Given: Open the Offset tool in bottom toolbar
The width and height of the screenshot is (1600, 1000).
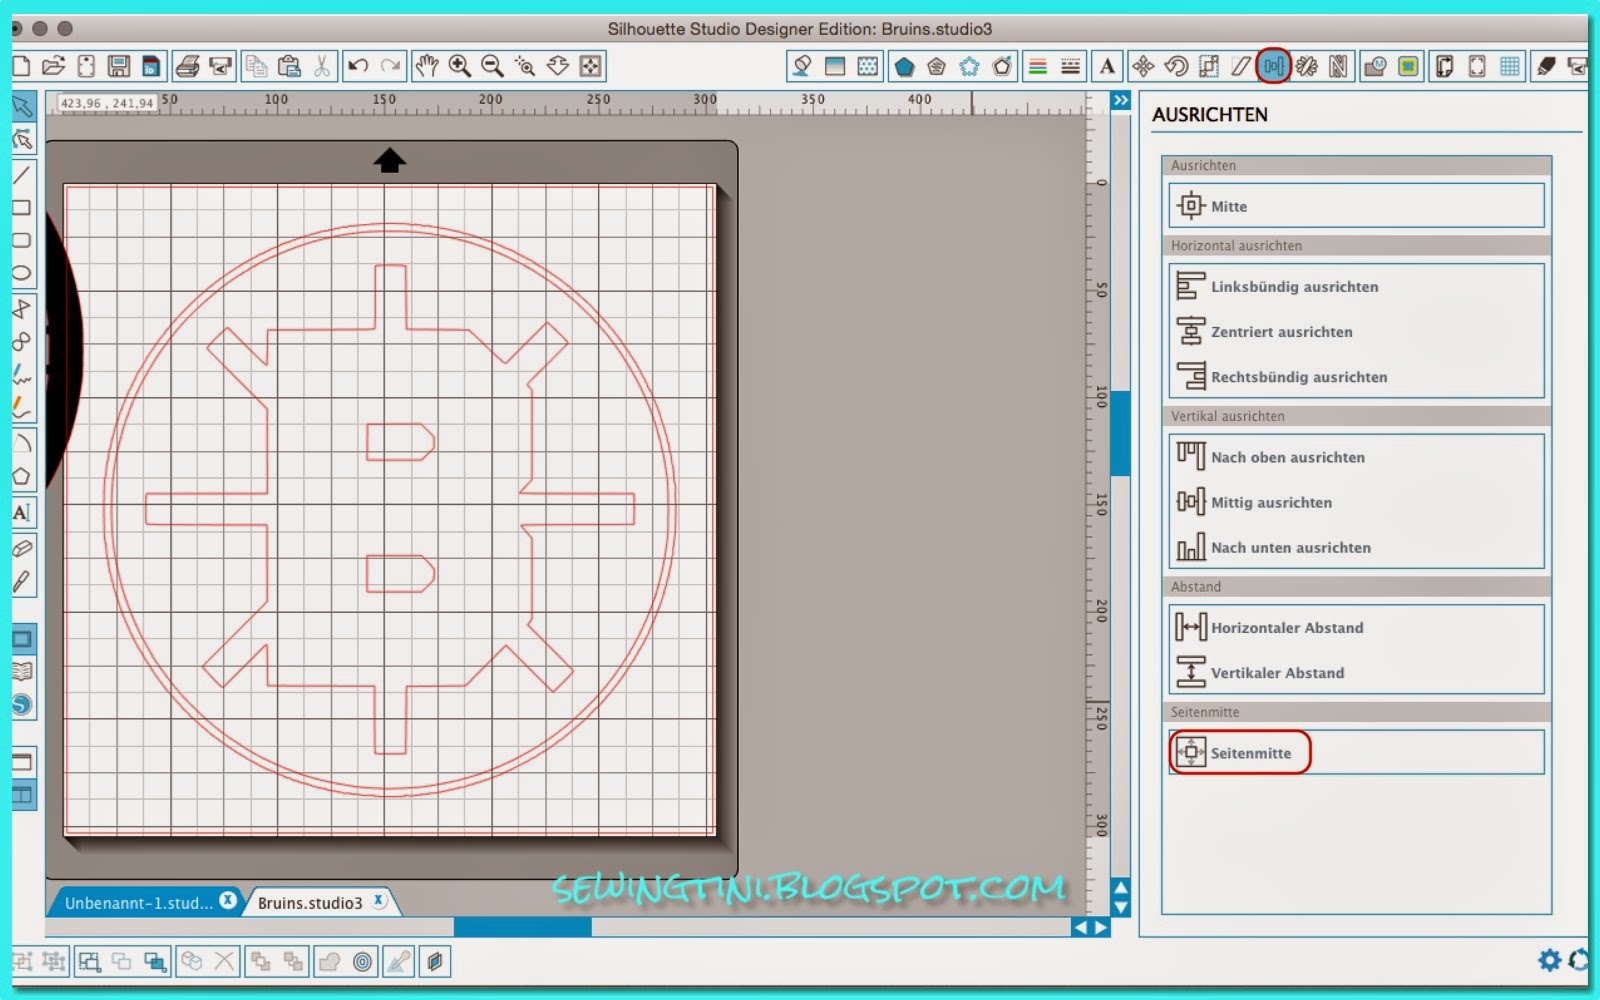Looking at the screenshot, I should tap(362, 962).
